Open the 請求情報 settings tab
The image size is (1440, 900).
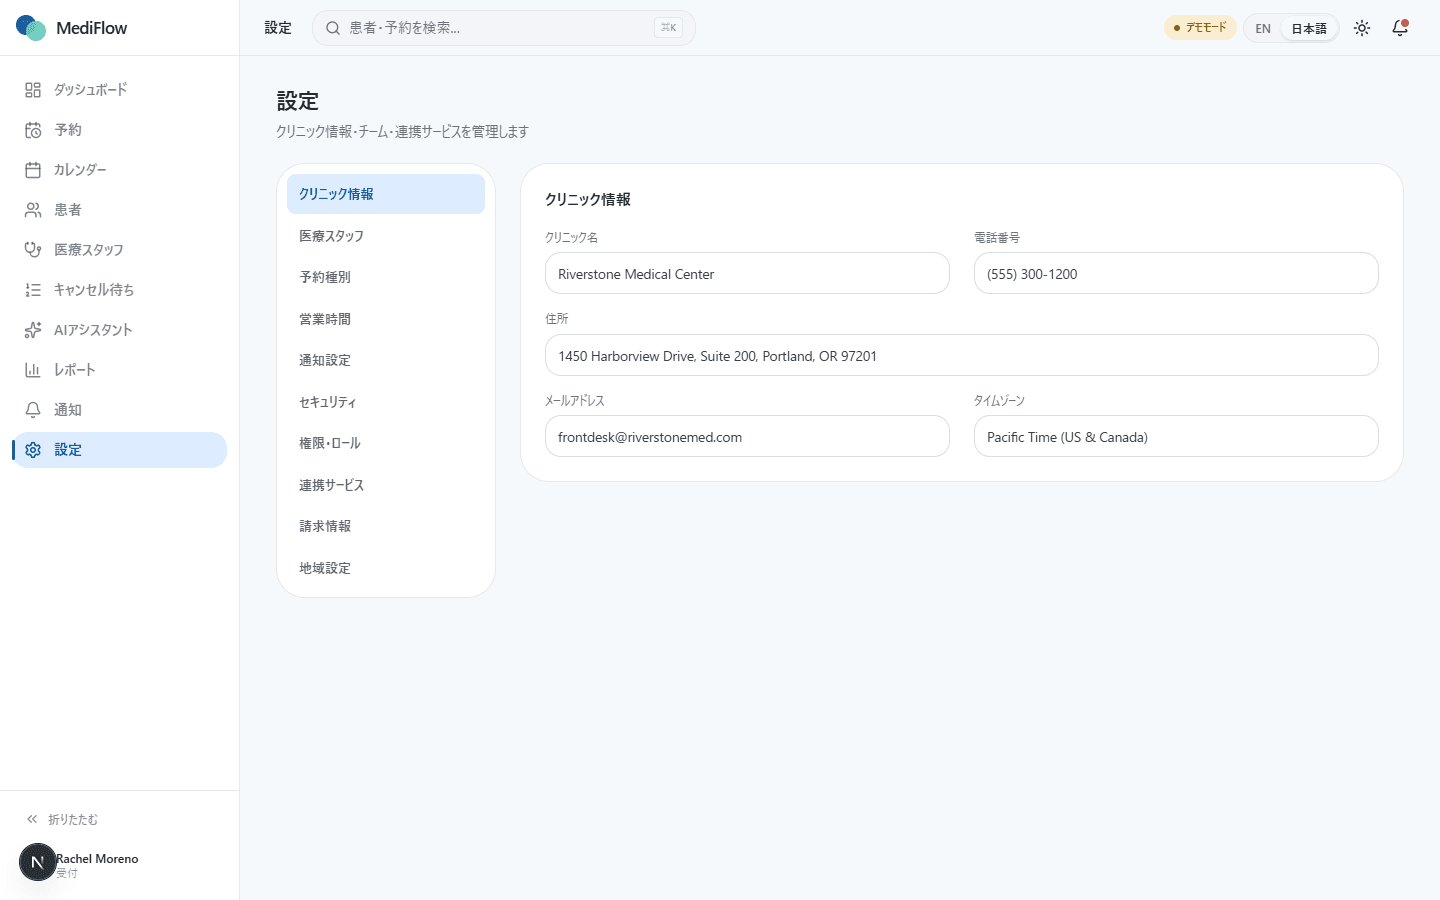[386, 526]
